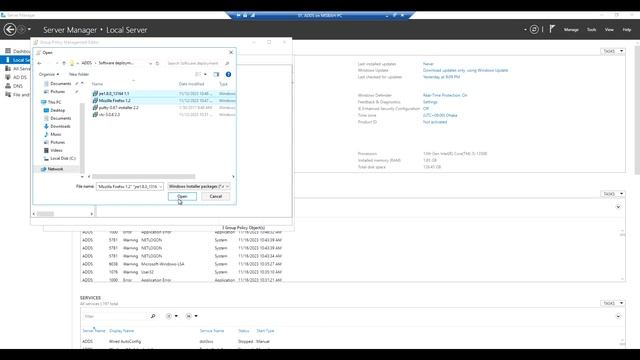Open the Tools menu
This screenshot has width=640, height=360.
point(591,30)
